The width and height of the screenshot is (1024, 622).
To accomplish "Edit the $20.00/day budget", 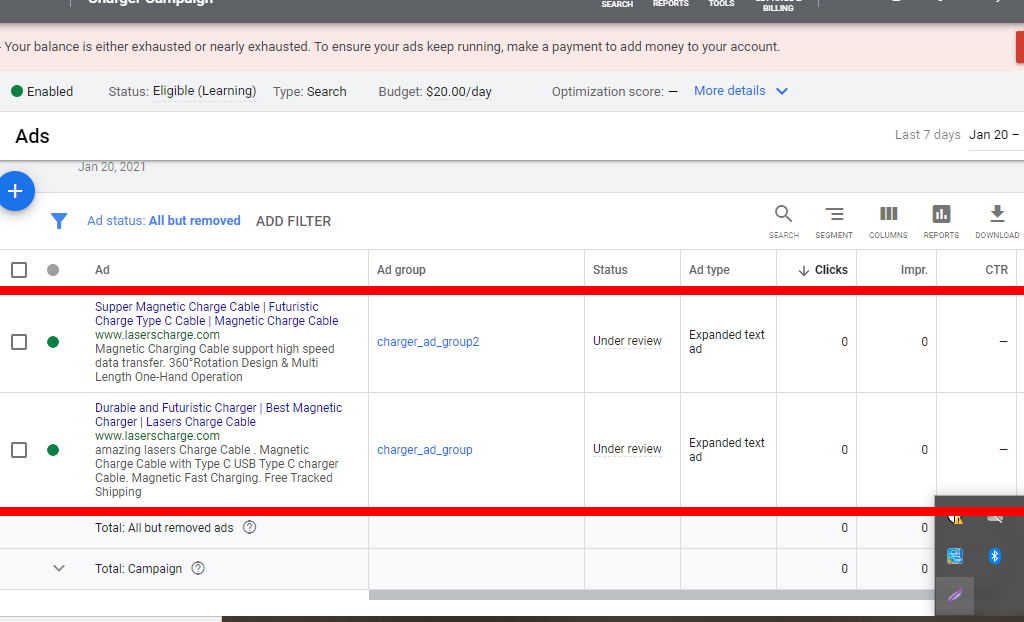I will click(458, 91).
